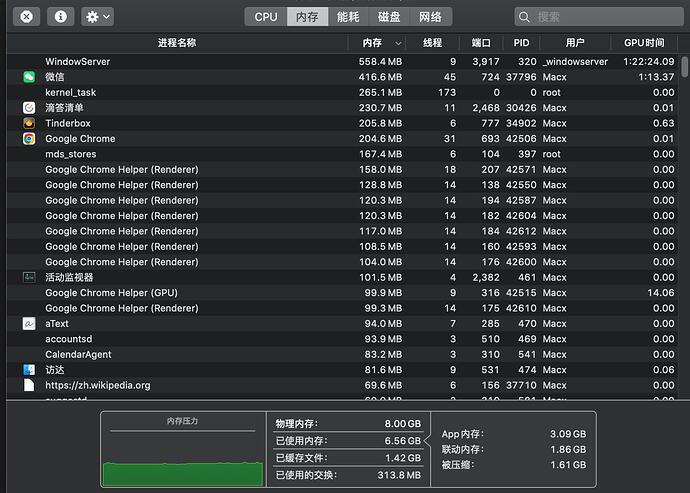Click the process name 访达
Screen dimensions: 690x493
pos(55,370)
